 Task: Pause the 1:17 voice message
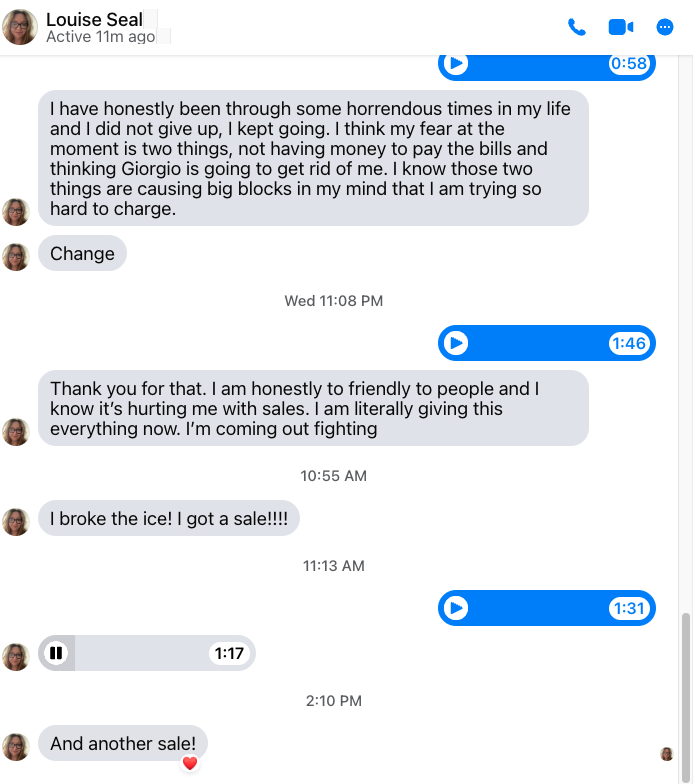[x=56, y=653]
